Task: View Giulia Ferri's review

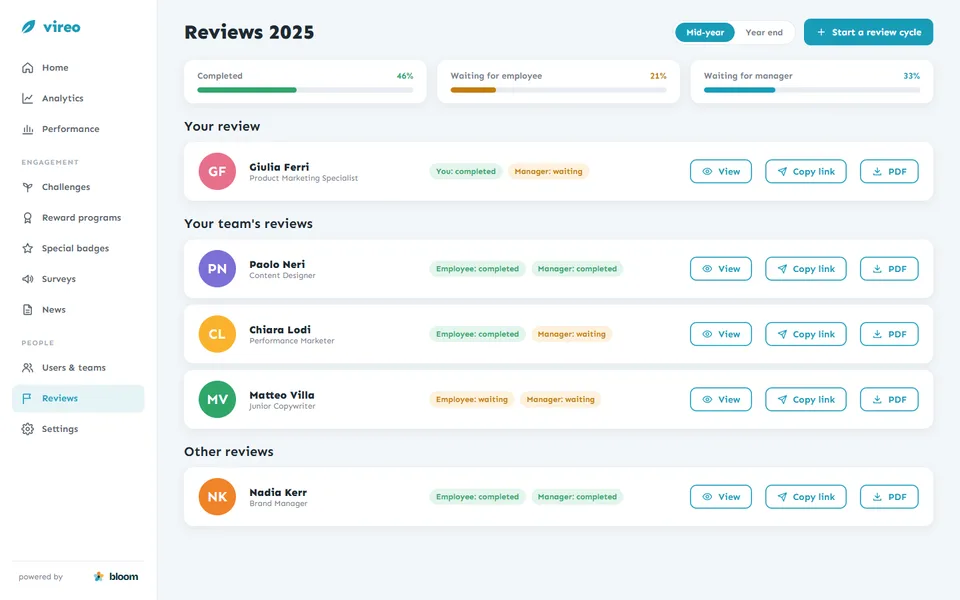Action: (x=721, y=171)
